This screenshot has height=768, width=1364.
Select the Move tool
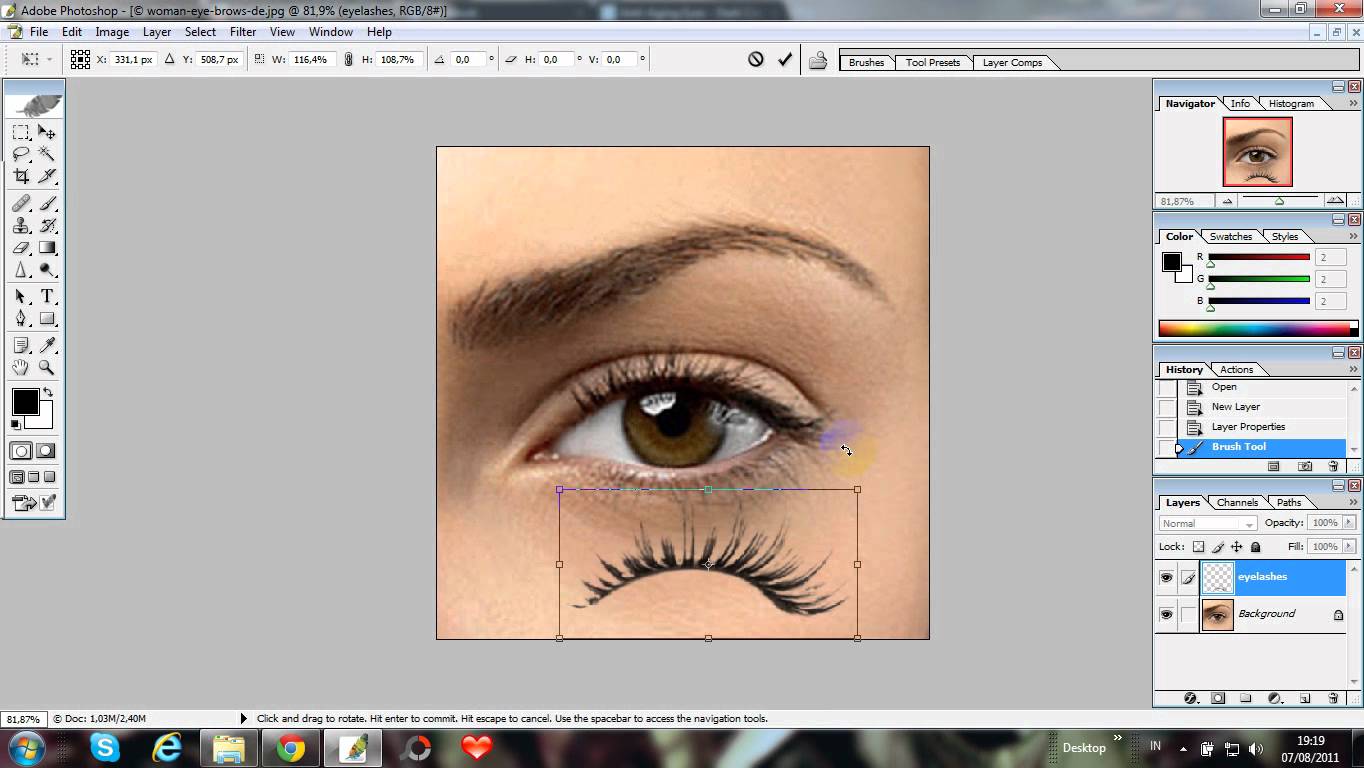click(47, 132)
